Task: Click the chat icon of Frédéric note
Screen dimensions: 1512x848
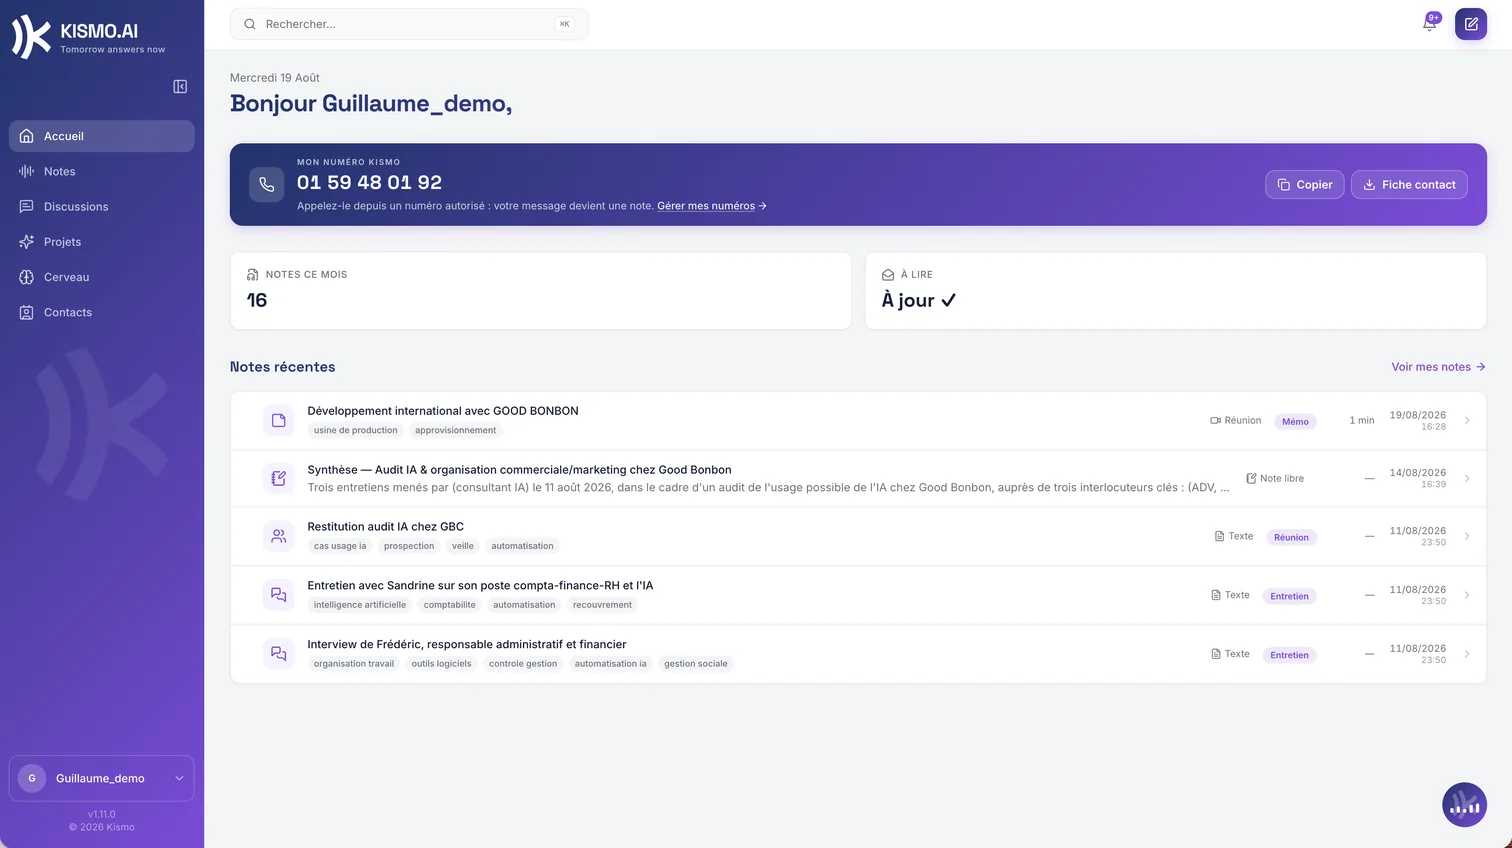Action: [279, 654]
